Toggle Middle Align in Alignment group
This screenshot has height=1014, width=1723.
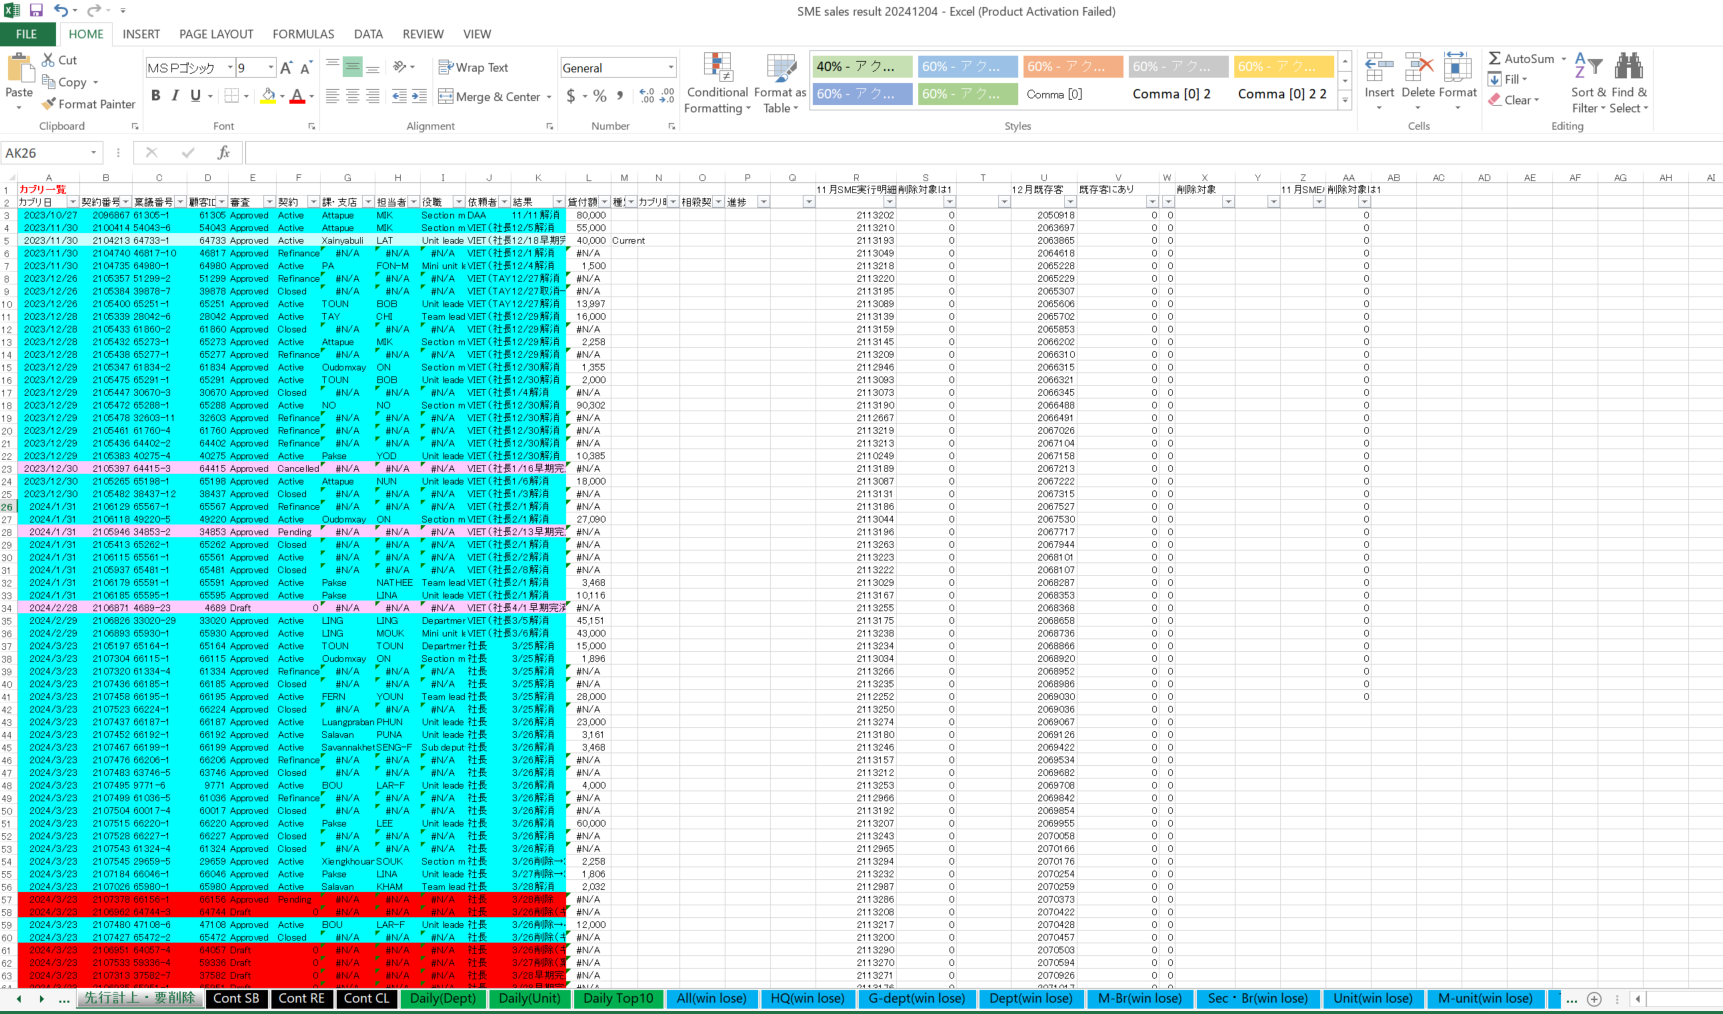(x=352, y=67)
